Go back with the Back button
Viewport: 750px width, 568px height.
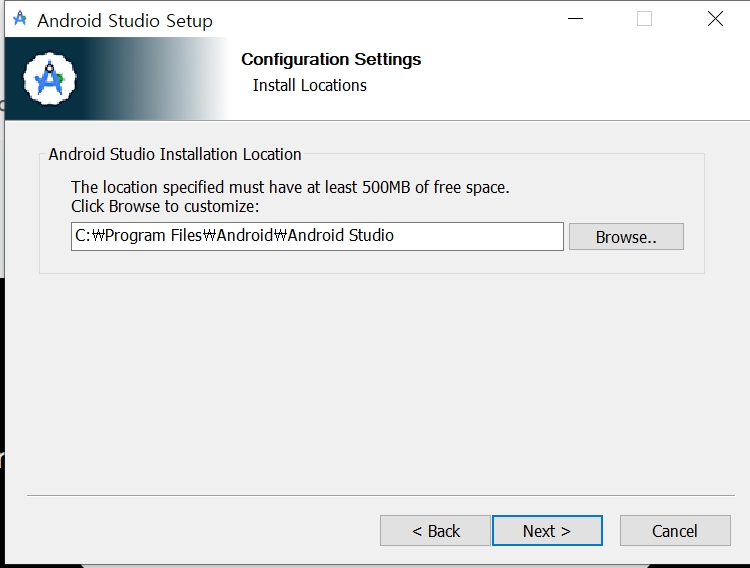435,531
